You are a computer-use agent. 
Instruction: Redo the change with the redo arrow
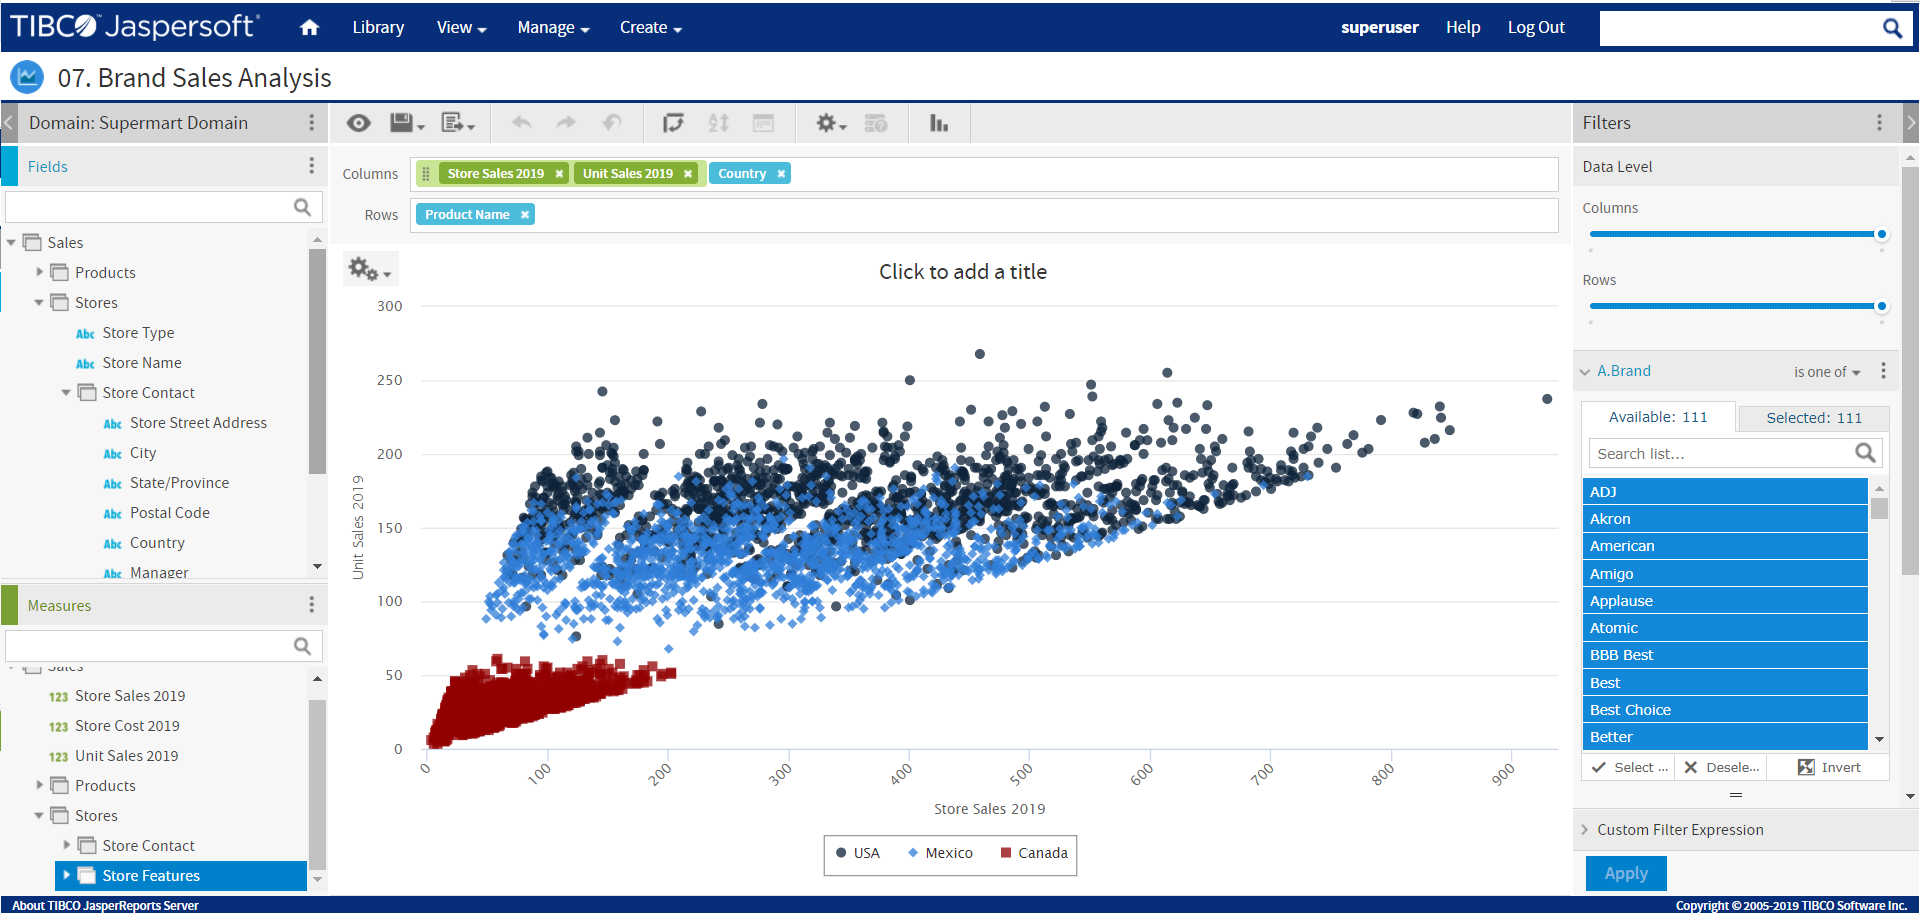565,122
